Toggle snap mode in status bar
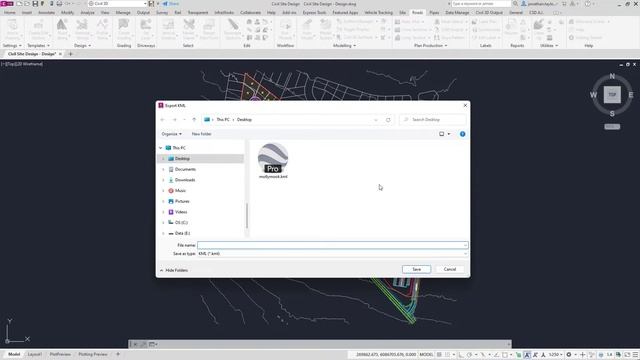This screenshot has width=640, height=360. (448, 355)
